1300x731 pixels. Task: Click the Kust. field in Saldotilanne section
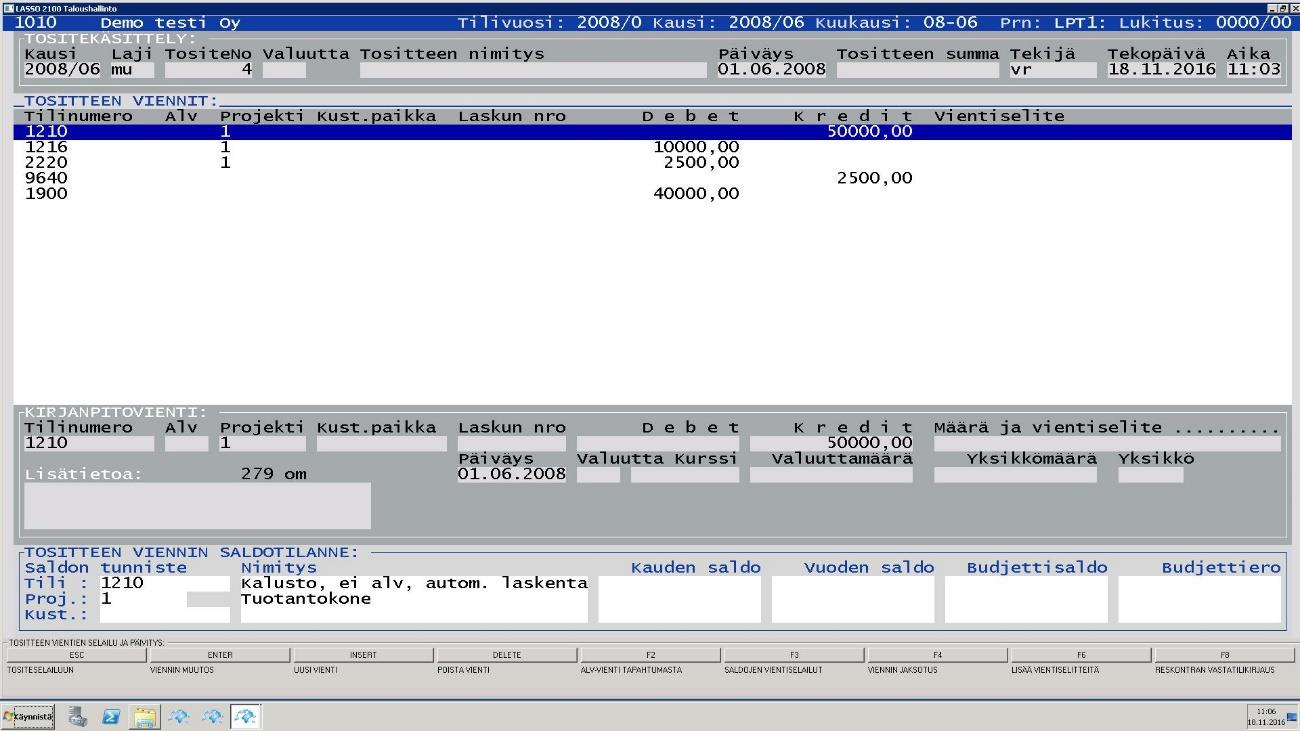pyautogui.click(x=165, y=615)
